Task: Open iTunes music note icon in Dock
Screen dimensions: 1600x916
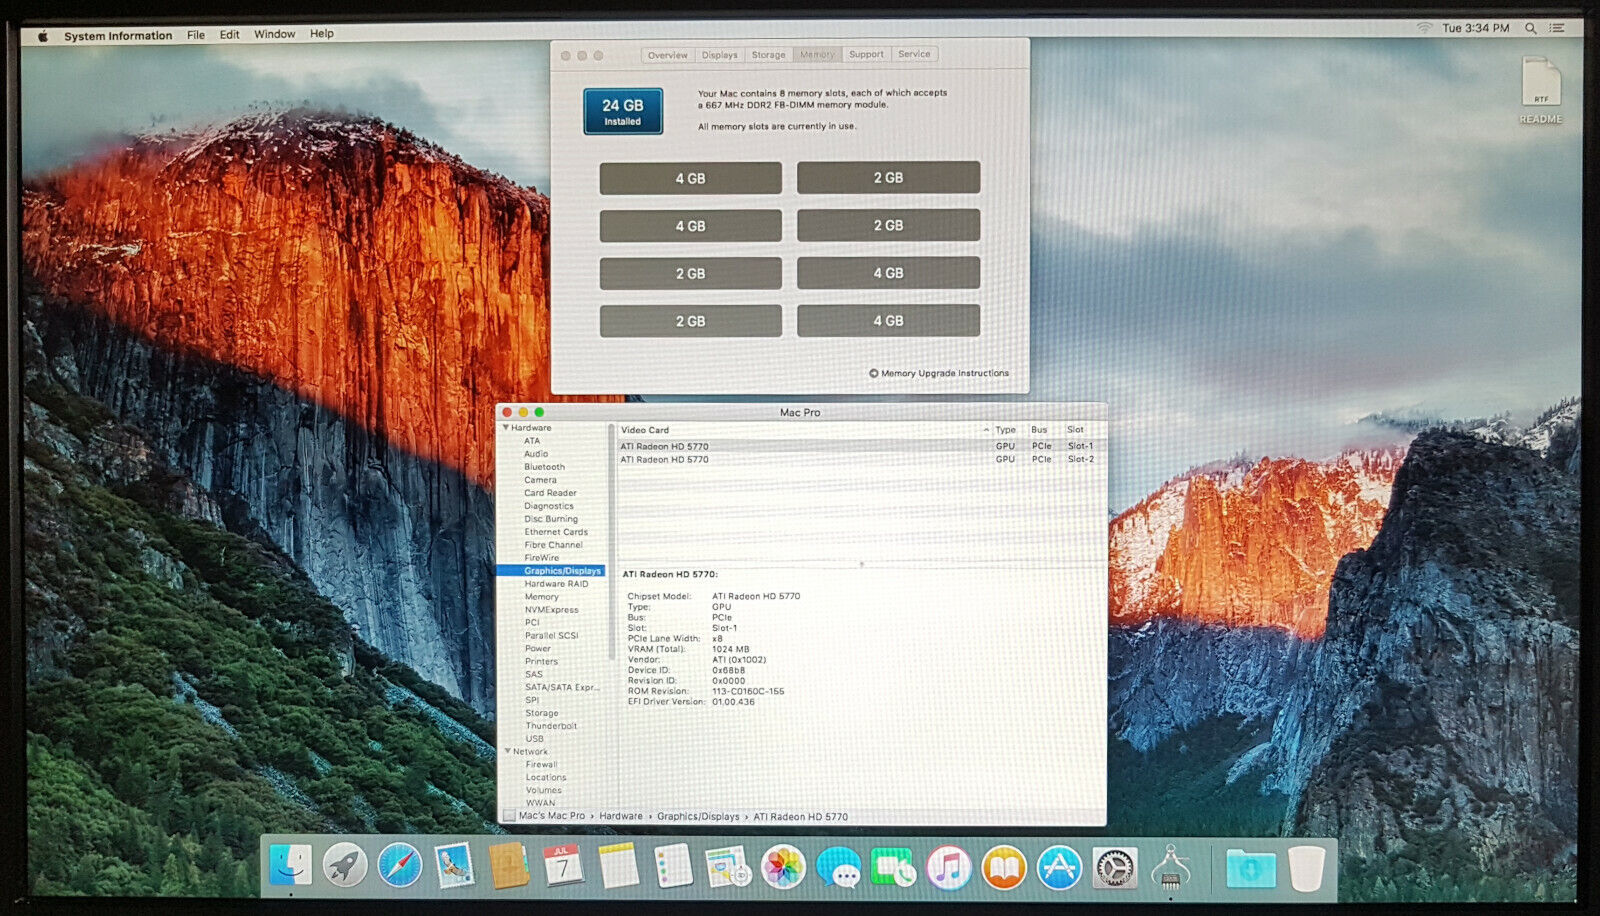Action: [x=948, y=866]
